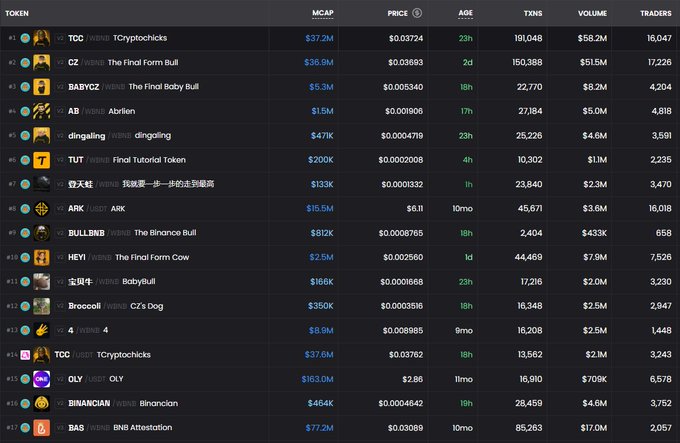Click $36.9M market cap value
Image resolution: width=680 pixels, height=443 pixels.
point(319,62)
